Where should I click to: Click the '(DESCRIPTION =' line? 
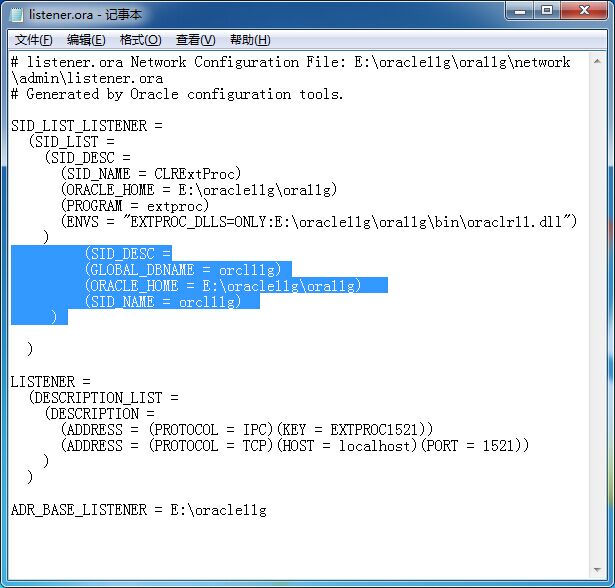100,414
